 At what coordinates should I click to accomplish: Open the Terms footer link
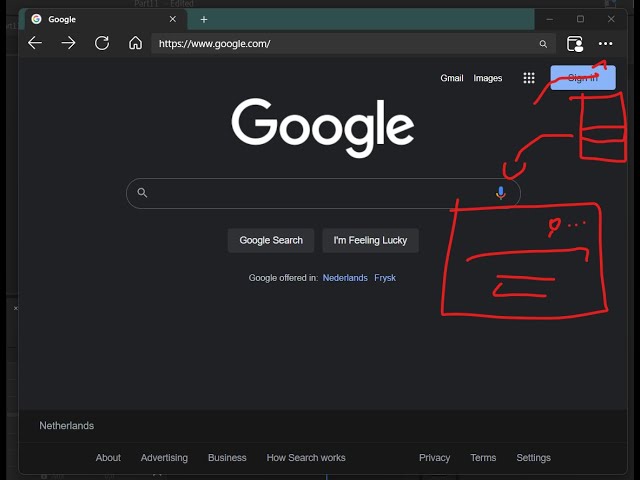tap(483, 458)
